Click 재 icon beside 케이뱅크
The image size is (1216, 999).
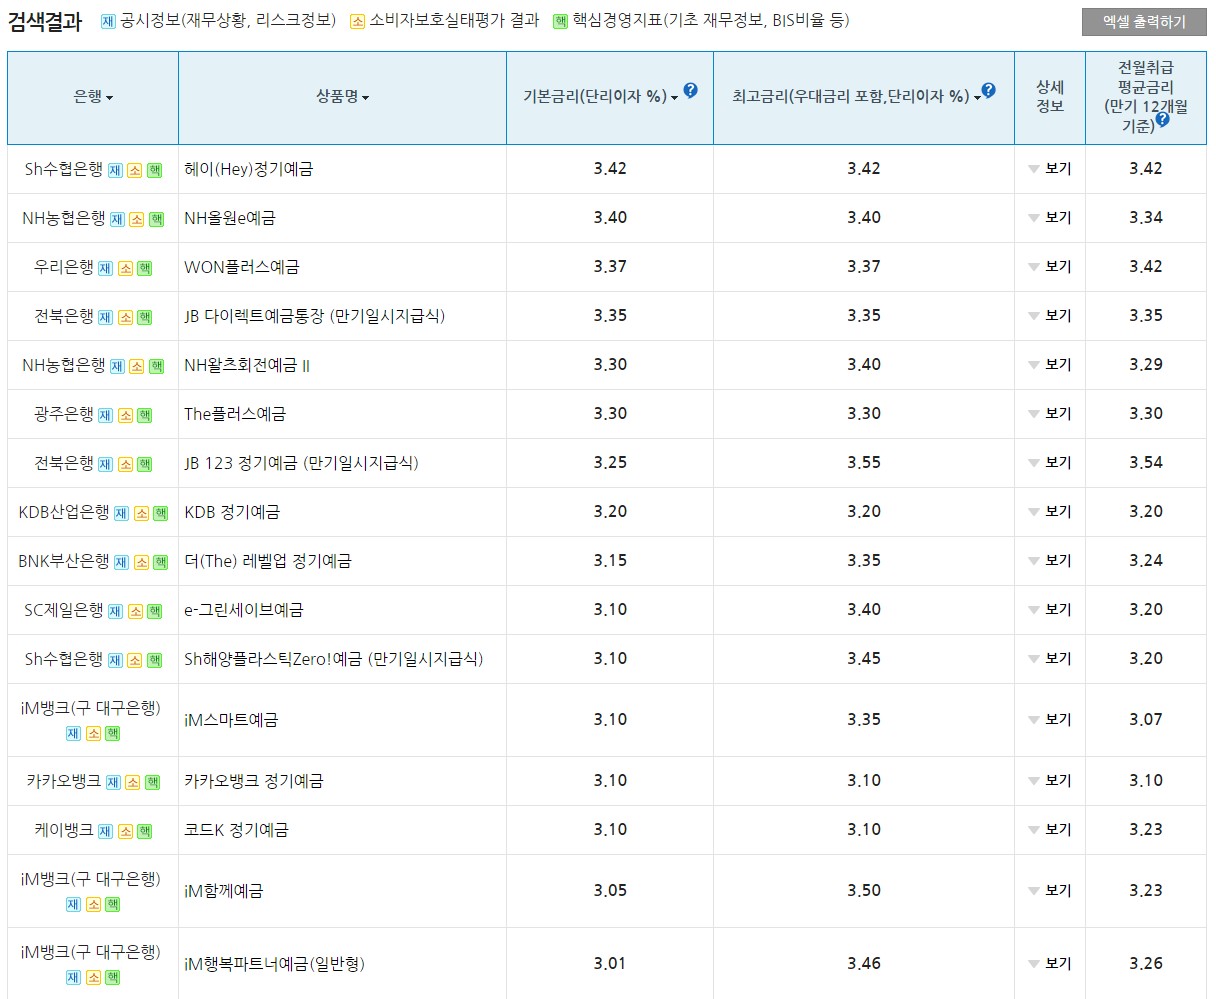pyautogui.click(x=106, y=831)
